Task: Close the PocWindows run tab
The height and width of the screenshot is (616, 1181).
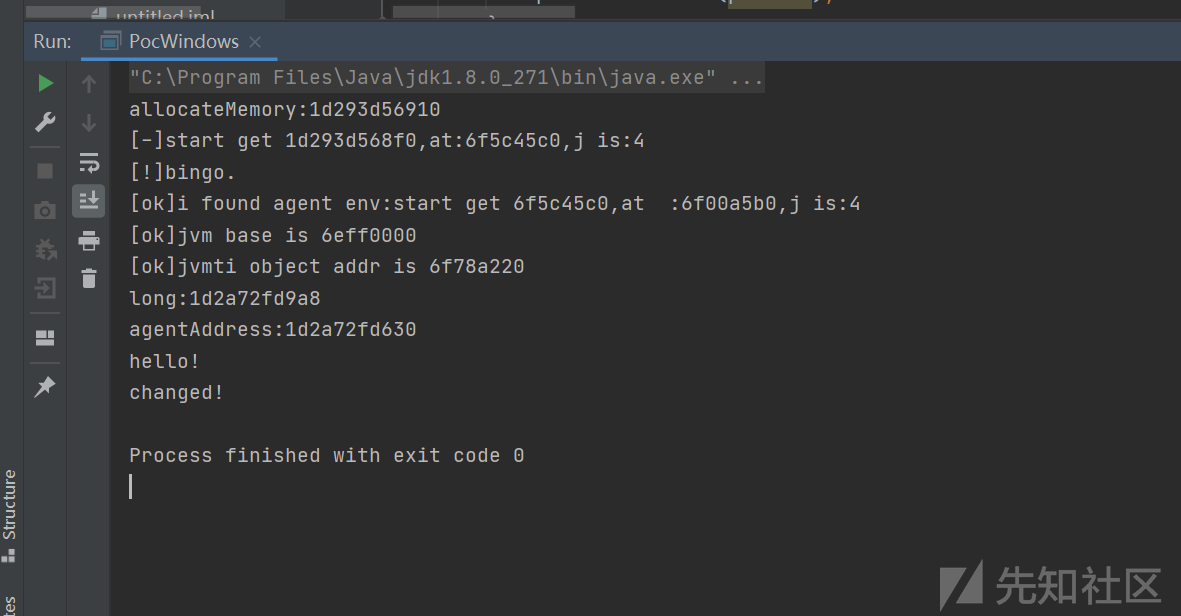Action: coord(255,42)
